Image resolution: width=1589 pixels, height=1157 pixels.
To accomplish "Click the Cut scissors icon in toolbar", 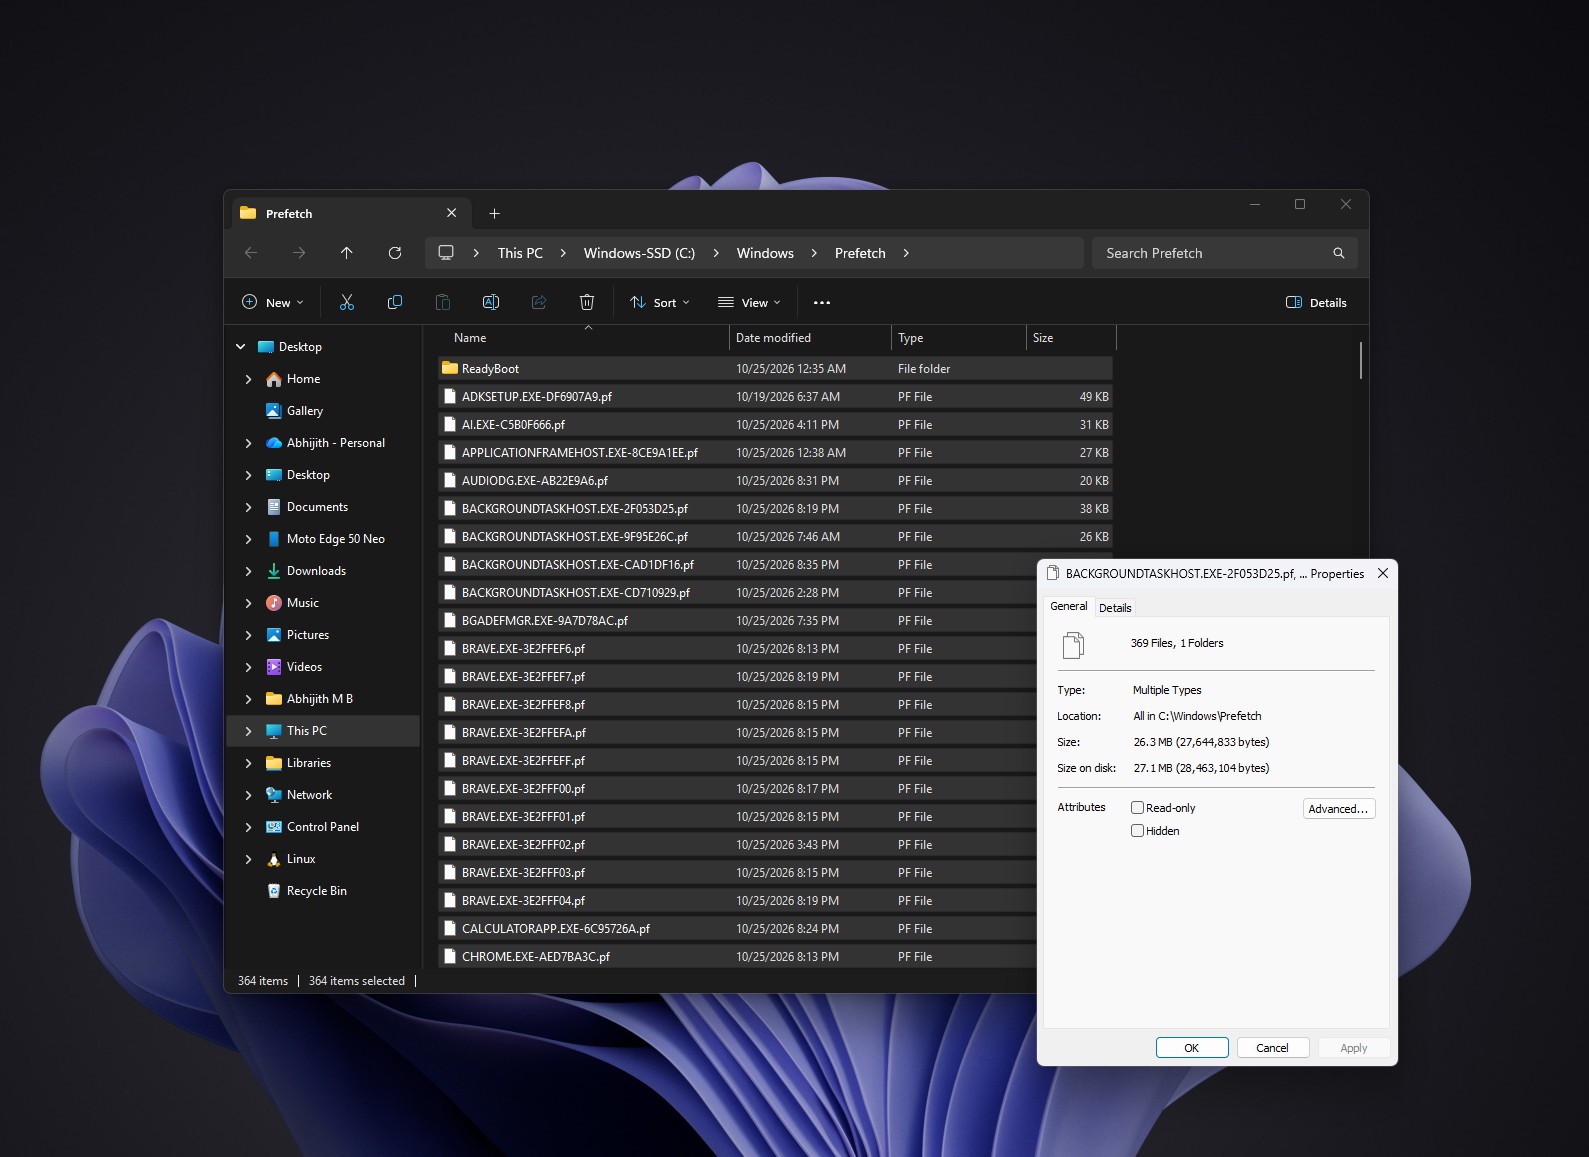I will tap(347, 302).
